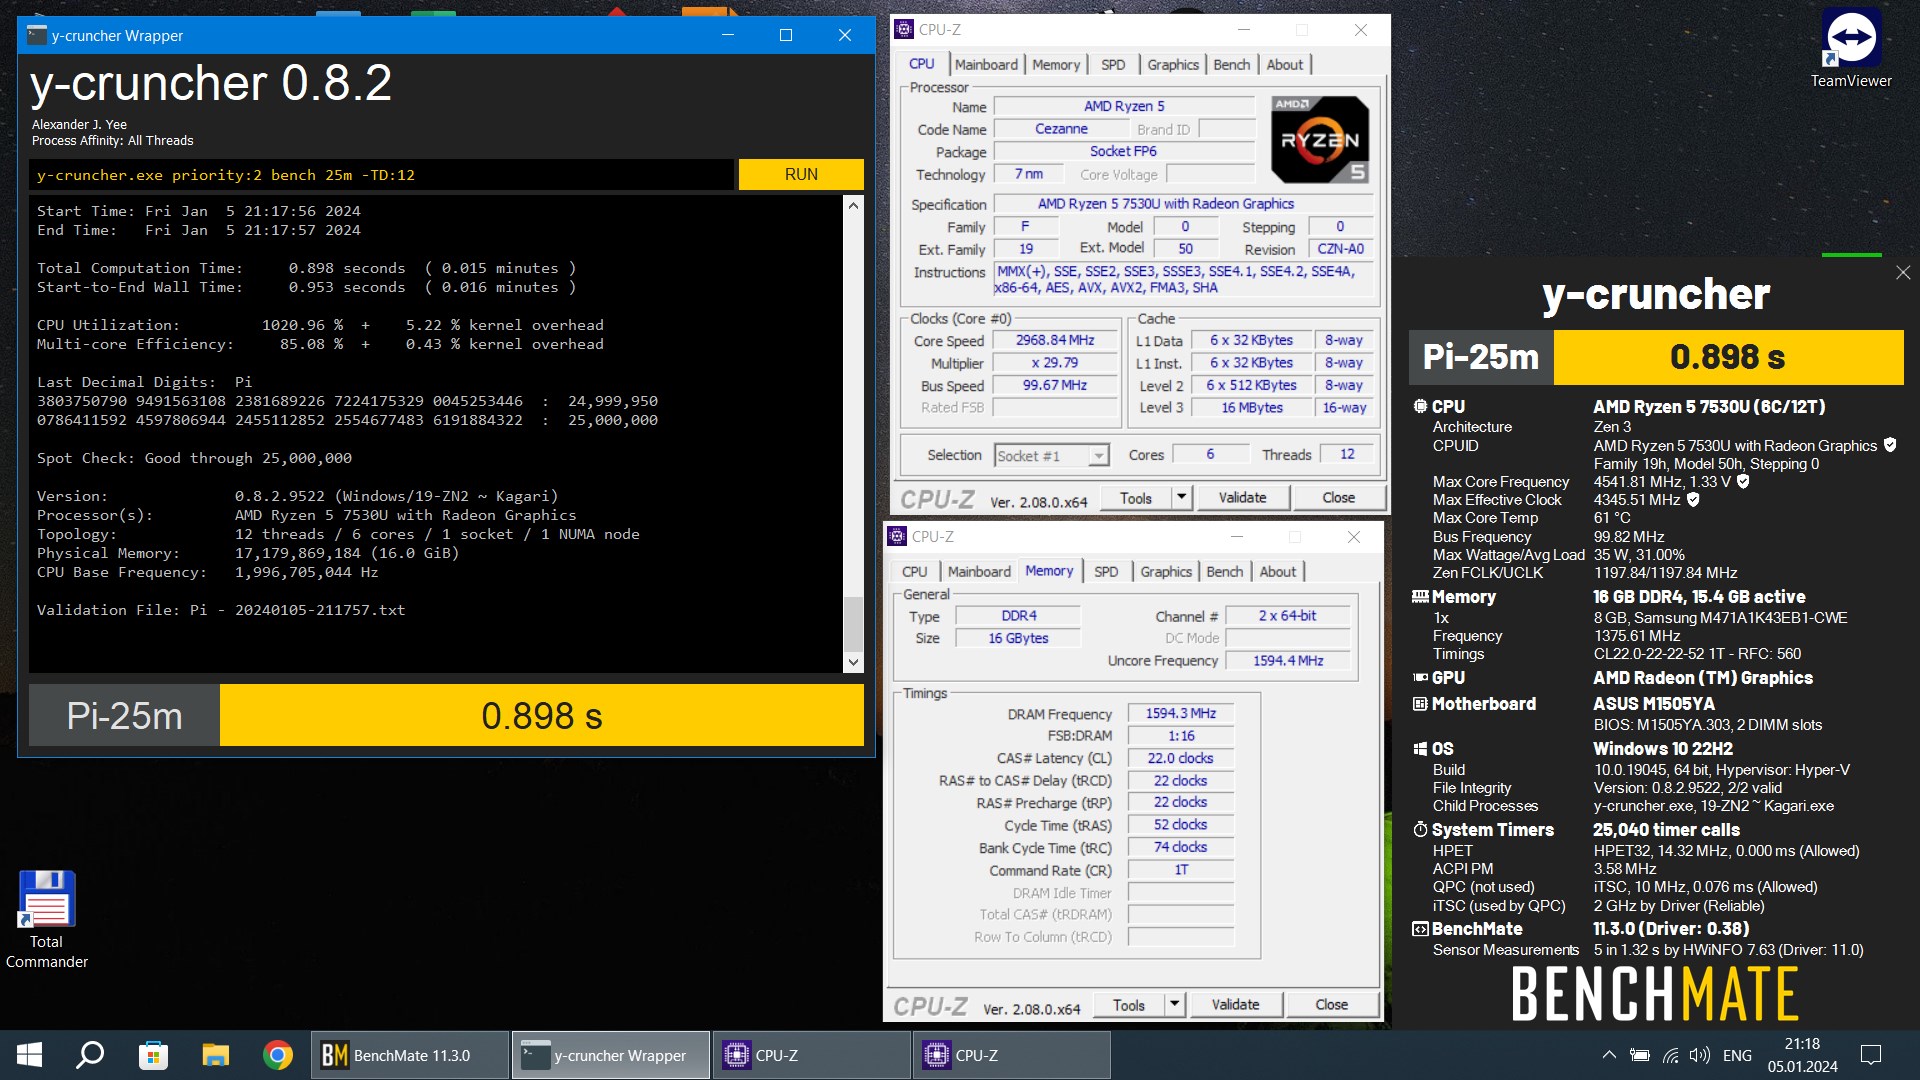Image resolution: width=1920 pixels, height=1080 pixels.
Task: Click lower CPU-Z window title icon
Action: coord(897,536)
